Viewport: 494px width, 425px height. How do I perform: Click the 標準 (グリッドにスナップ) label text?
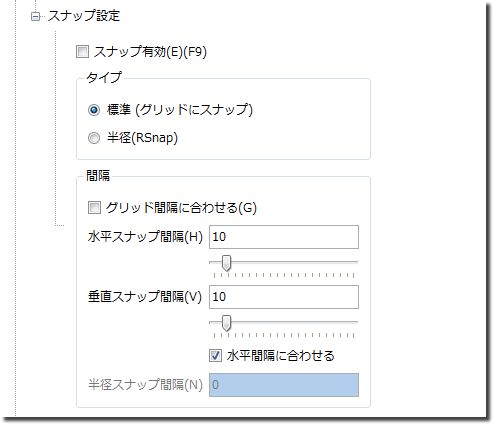click(180, 110)
